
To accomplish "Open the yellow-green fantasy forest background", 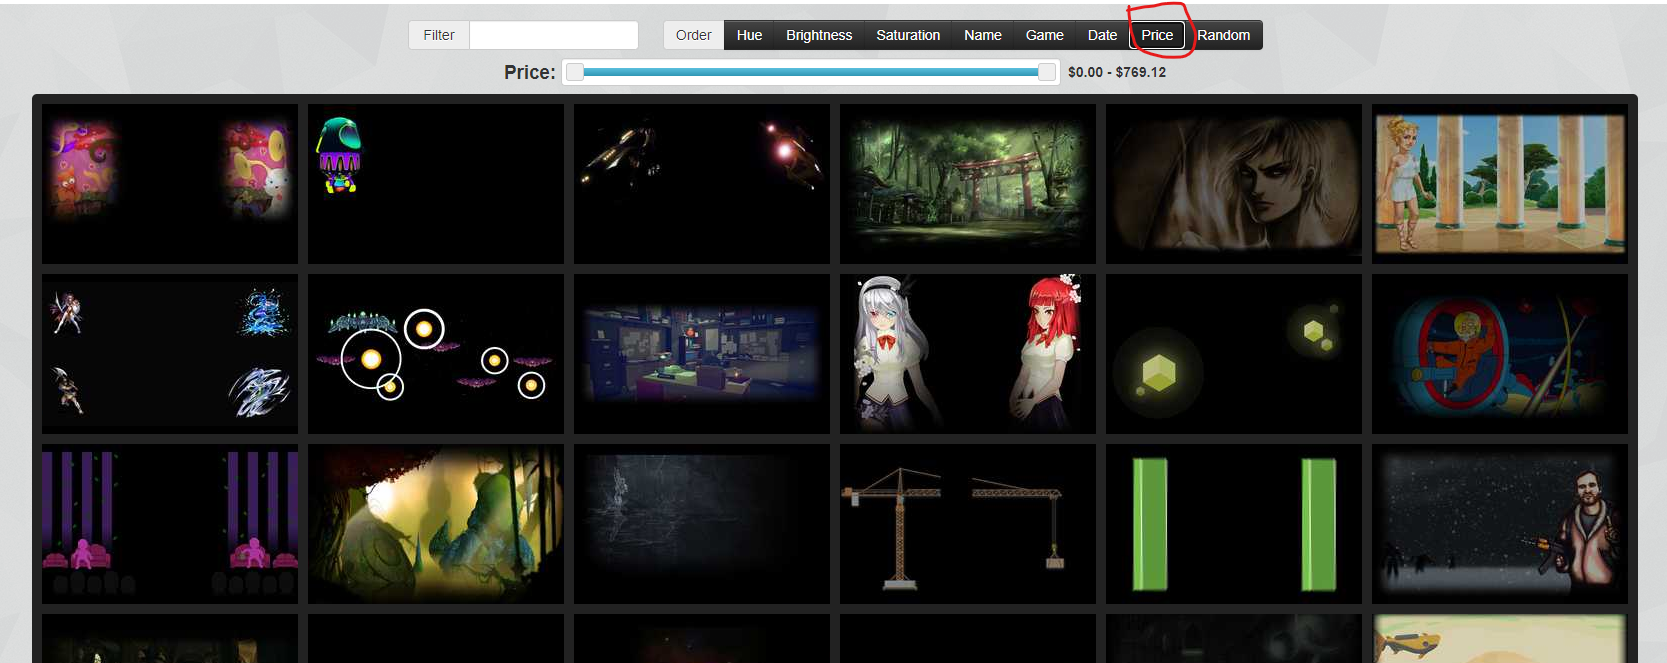I will point(436,524).
